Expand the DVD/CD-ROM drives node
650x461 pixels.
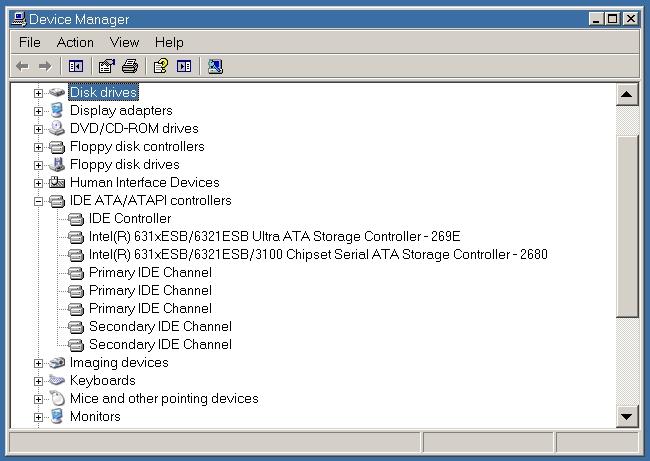pyautogui.click(x=38, y=129)
